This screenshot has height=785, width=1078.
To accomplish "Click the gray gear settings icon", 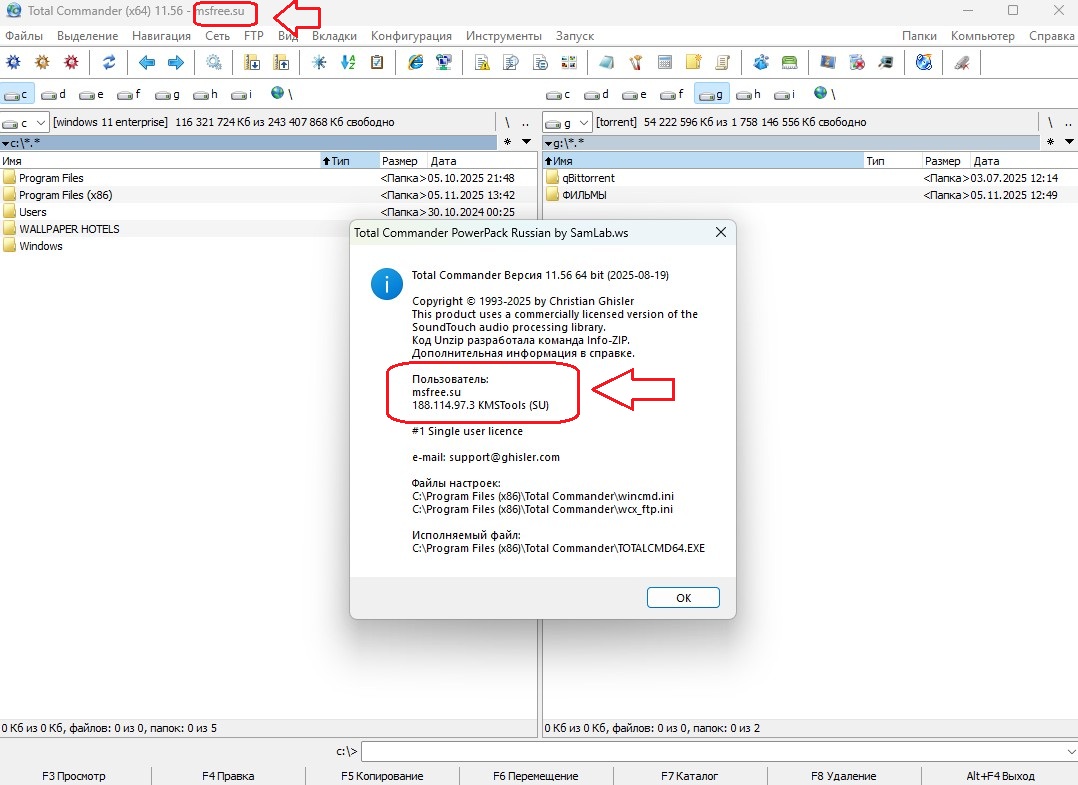I will [x=214, y=62].
